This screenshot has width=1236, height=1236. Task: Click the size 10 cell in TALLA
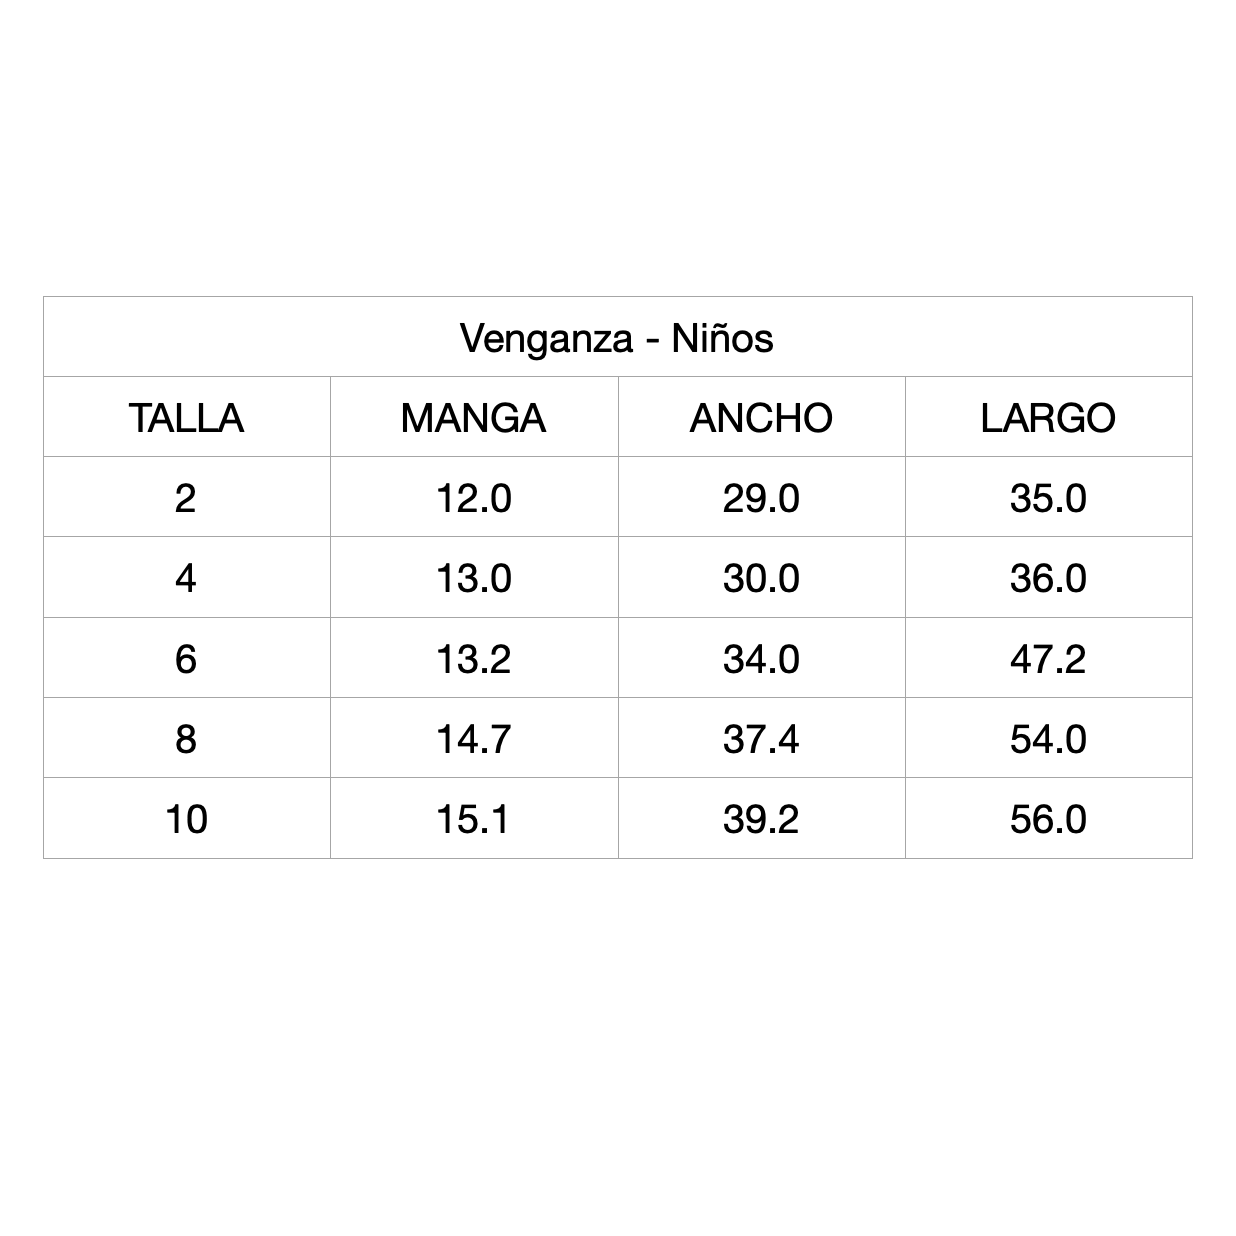point(186,819)
